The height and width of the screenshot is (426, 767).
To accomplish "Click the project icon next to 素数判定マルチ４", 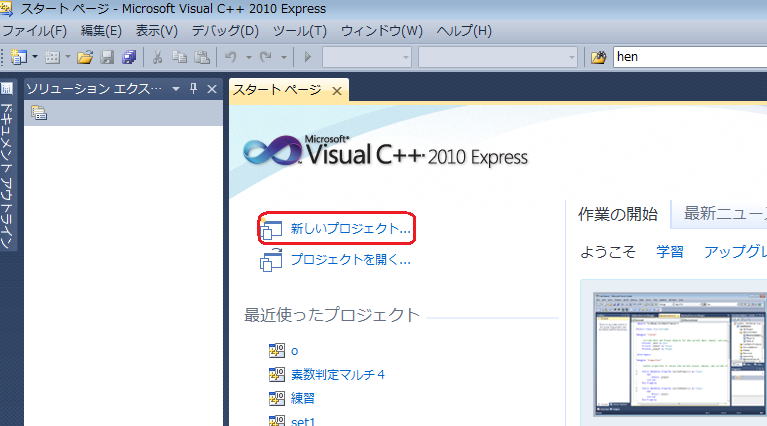I will pyautogui.click(x=277, y=374).
